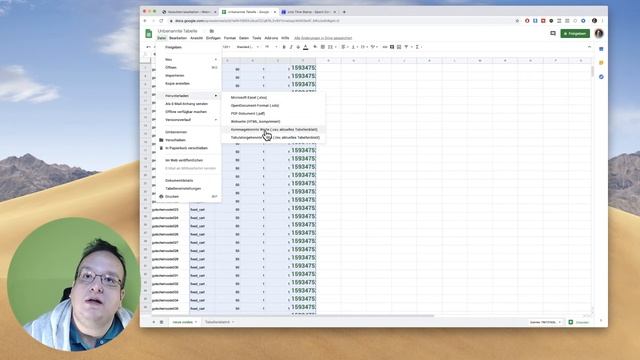640x360 pixels.
Task: Open the text color picker
Action: pyautogui.click(x=305, y=47)
